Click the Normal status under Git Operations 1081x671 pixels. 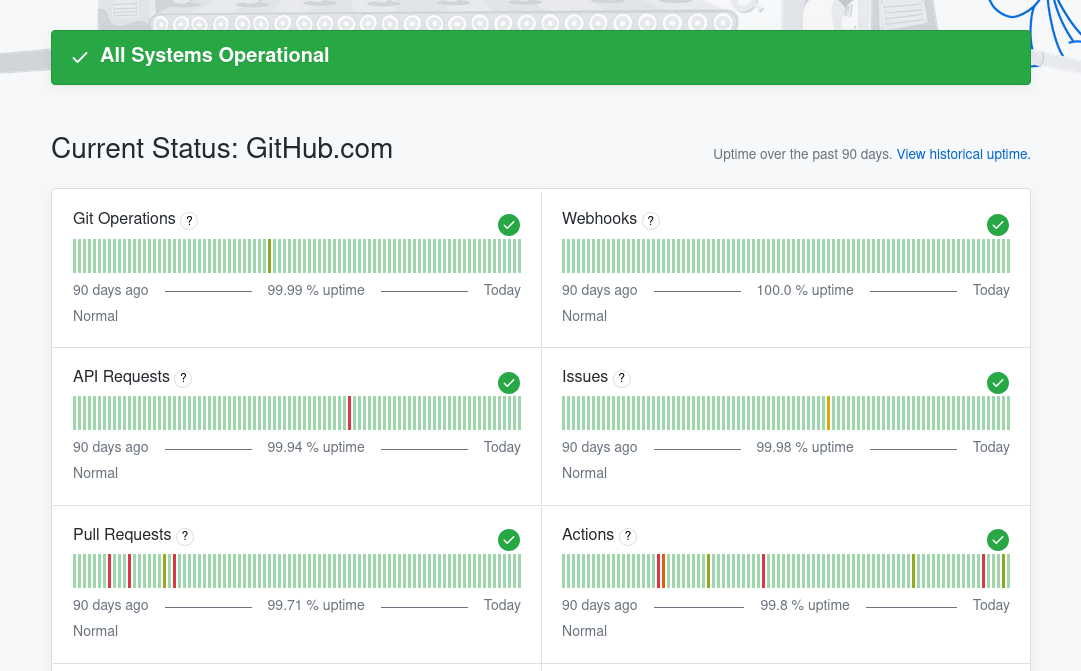click(x=95, y=317)
